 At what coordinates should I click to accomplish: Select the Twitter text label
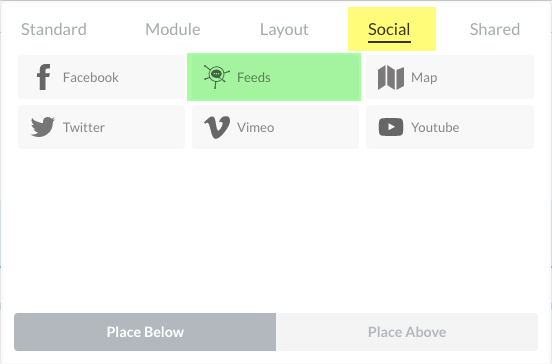point(84,127)
